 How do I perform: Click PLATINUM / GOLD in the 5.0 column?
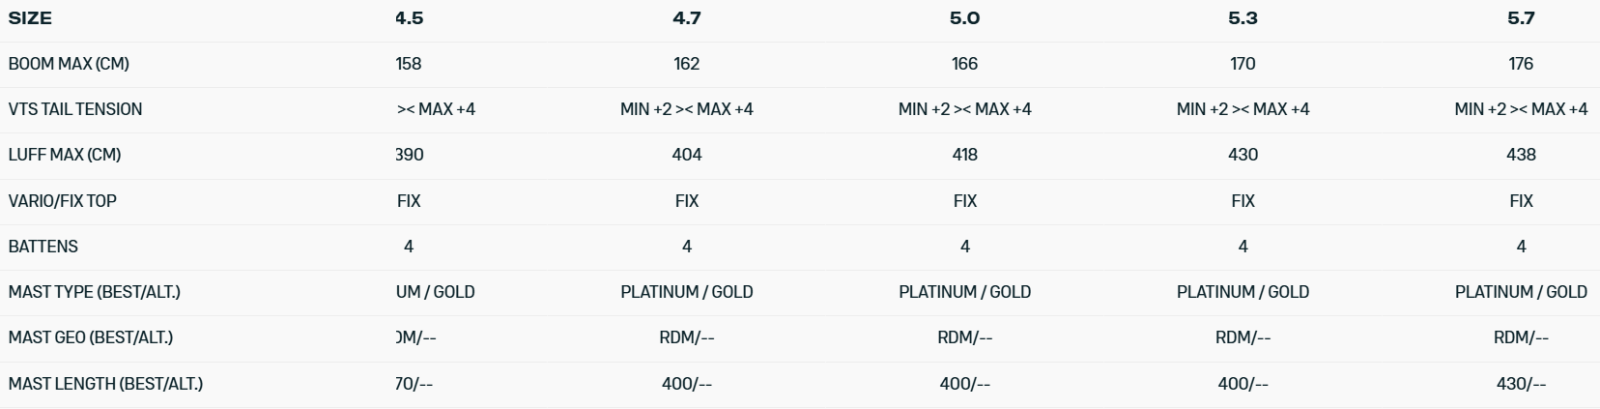tap(964, 292)
